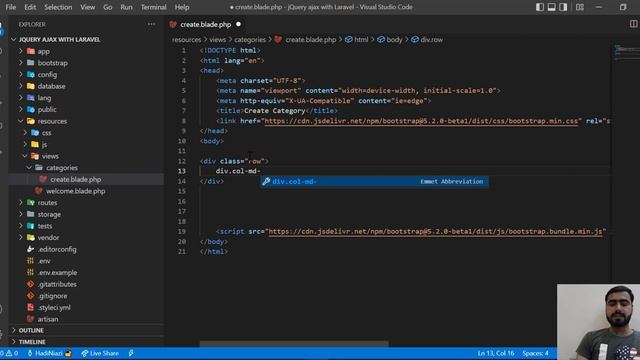Viewport: 640px width, 360px height.
Task: Click the public folder icon
Action: point(31,109)
